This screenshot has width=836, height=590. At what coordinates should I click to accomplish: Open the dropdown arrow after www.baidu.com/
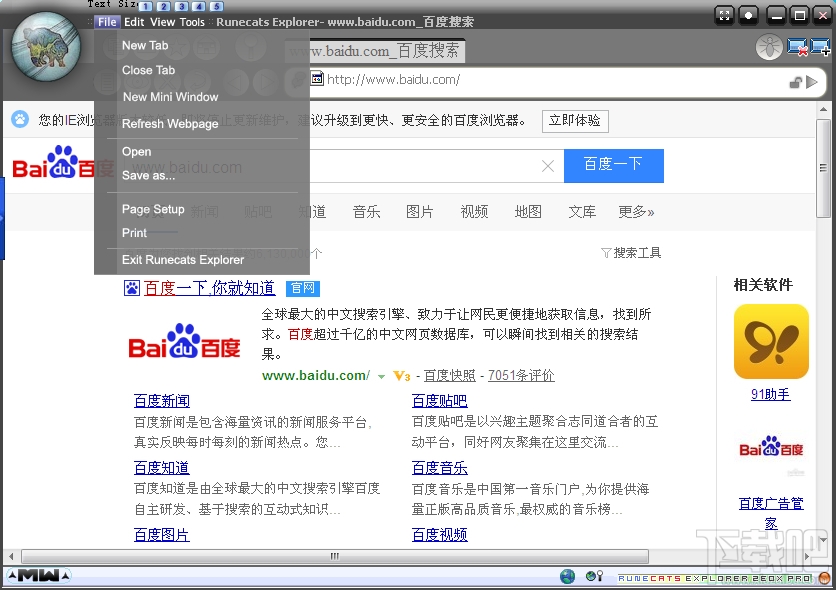381,377
